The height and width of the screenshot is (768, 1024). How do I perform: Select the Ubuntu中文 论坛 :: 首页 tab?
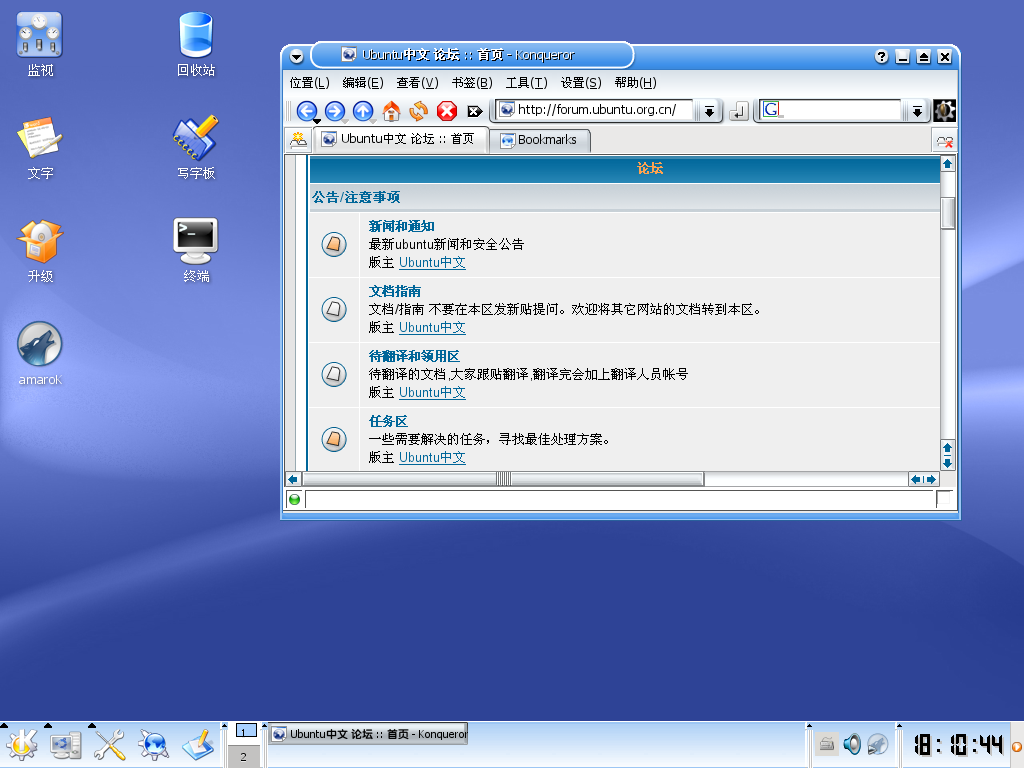[400, 139]
